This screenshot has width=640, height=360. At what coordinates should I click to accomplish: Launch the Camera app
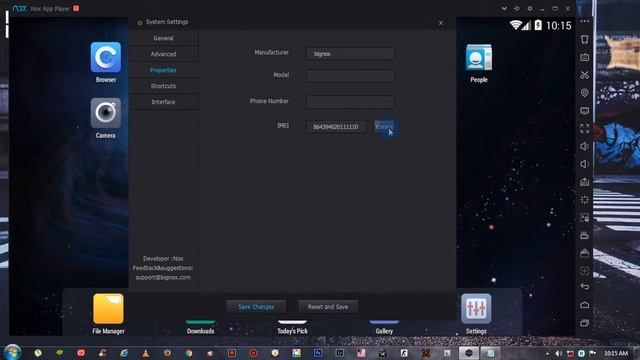[106, 113]
